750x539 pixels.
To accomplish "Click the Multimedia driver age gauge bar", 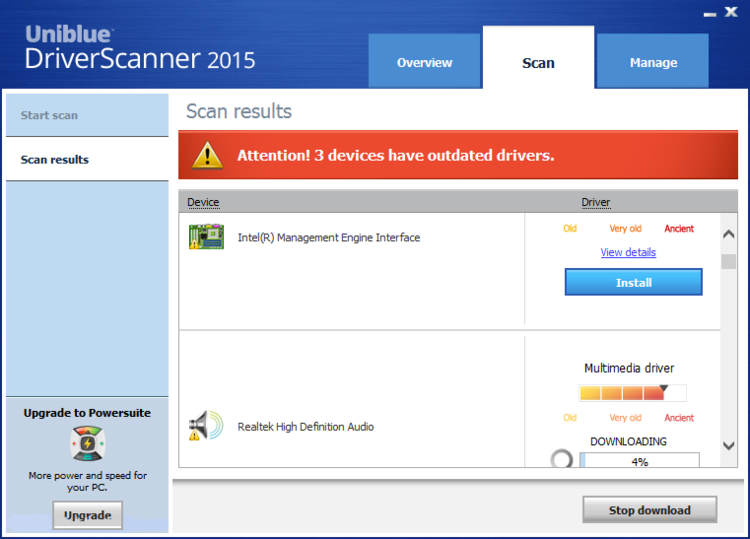I will (x=632, y=393).
